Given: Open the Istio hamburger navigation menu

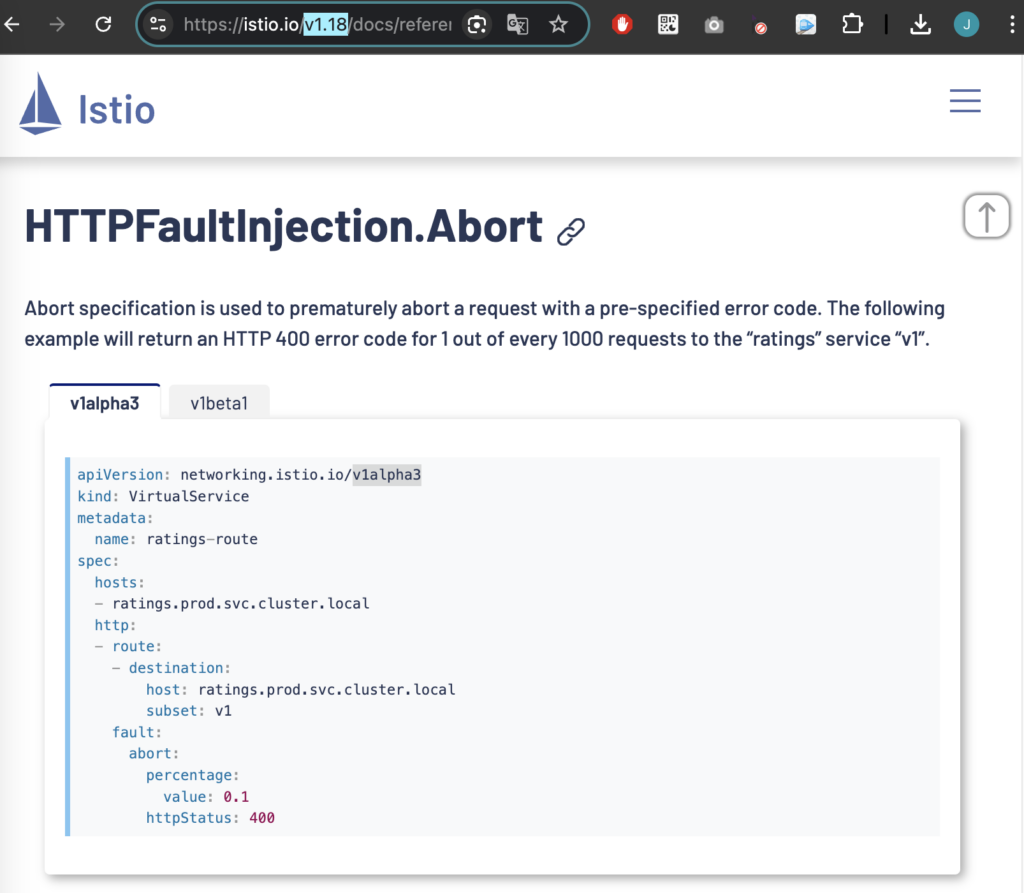Looking at the screenshot, I should coord(965,101).
